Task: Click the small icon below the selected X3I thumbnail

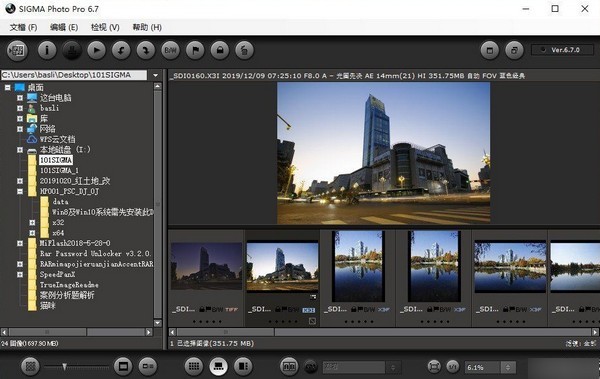Action: tap(312, 322)
